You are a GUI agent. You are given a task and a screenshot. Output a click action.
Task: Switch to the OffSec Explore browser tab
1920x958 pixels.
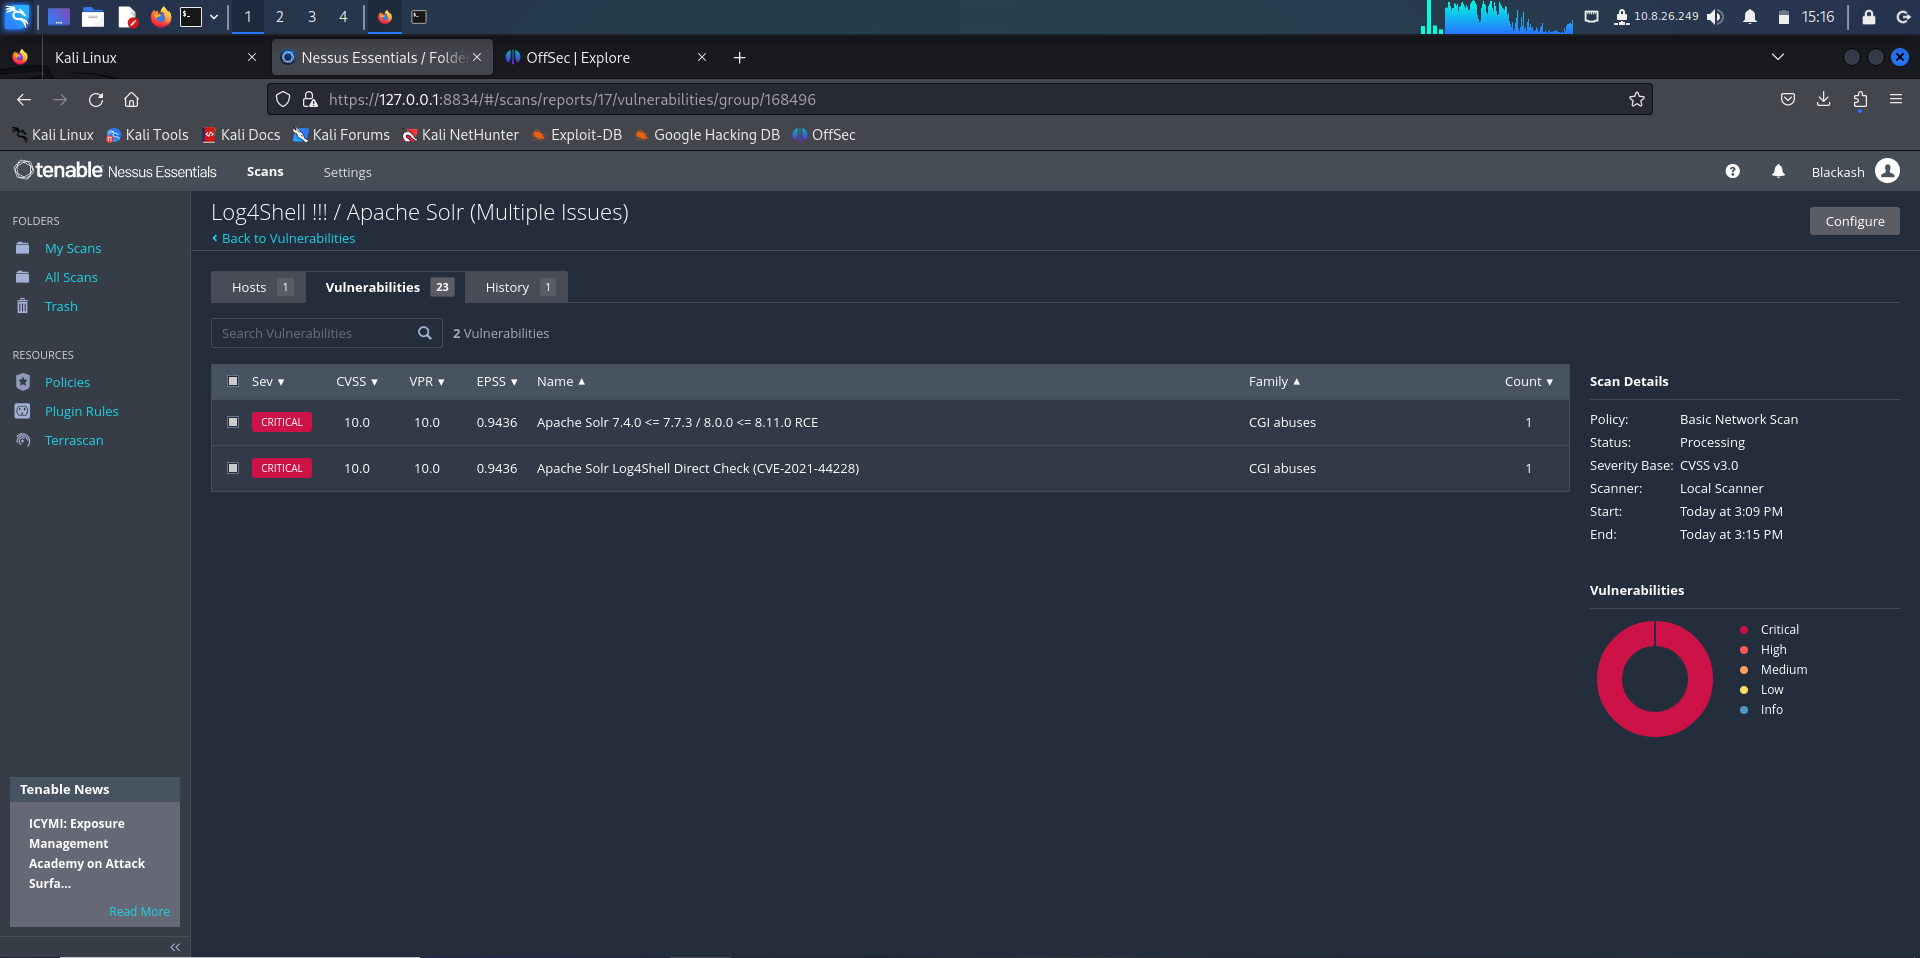coord(604,58)
